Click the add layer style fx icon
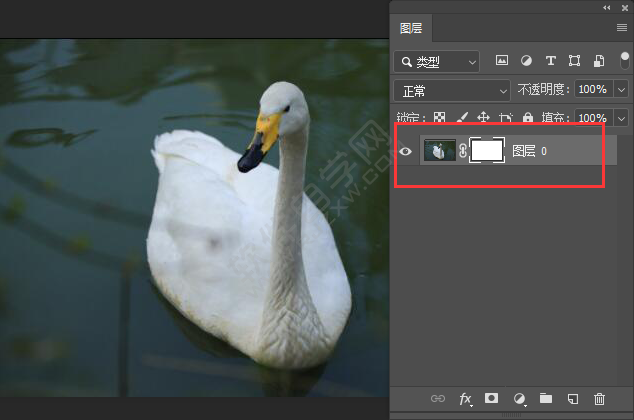The width and height of the screenshot is (634, 420). [465, 399]
